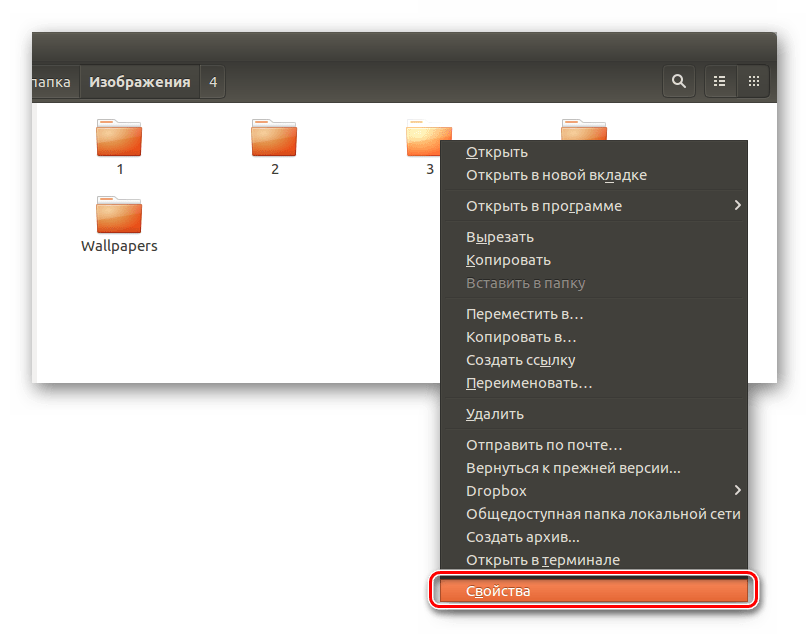This screenshot has width=809, height=634.
Task: Click the search magnifier icon
Action: click(x=679, y=82)
